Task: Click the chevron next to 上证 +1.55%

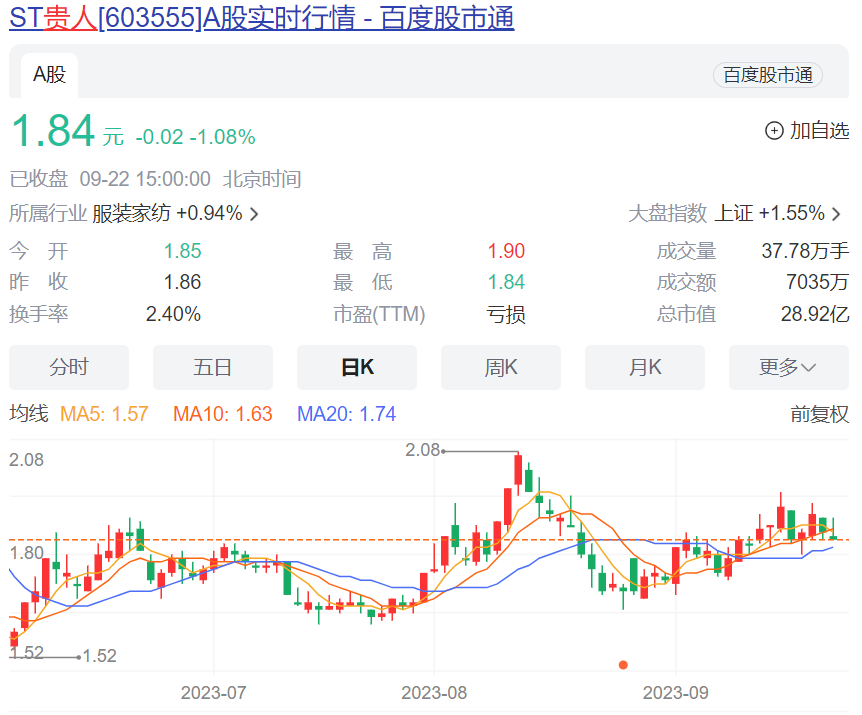Action: (836, 214)
